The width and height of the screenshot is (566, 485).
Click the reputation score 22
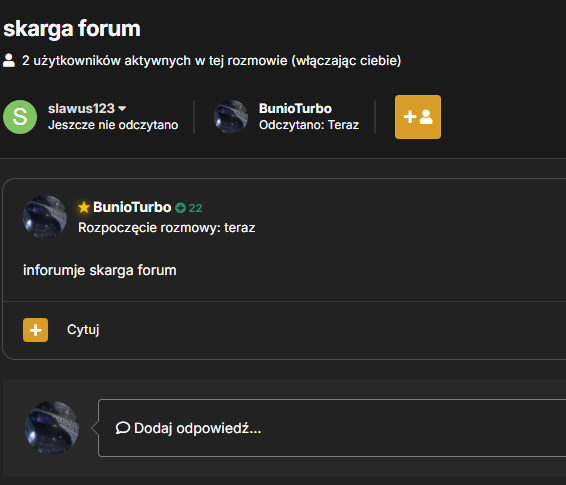click(x=195, y=208)
